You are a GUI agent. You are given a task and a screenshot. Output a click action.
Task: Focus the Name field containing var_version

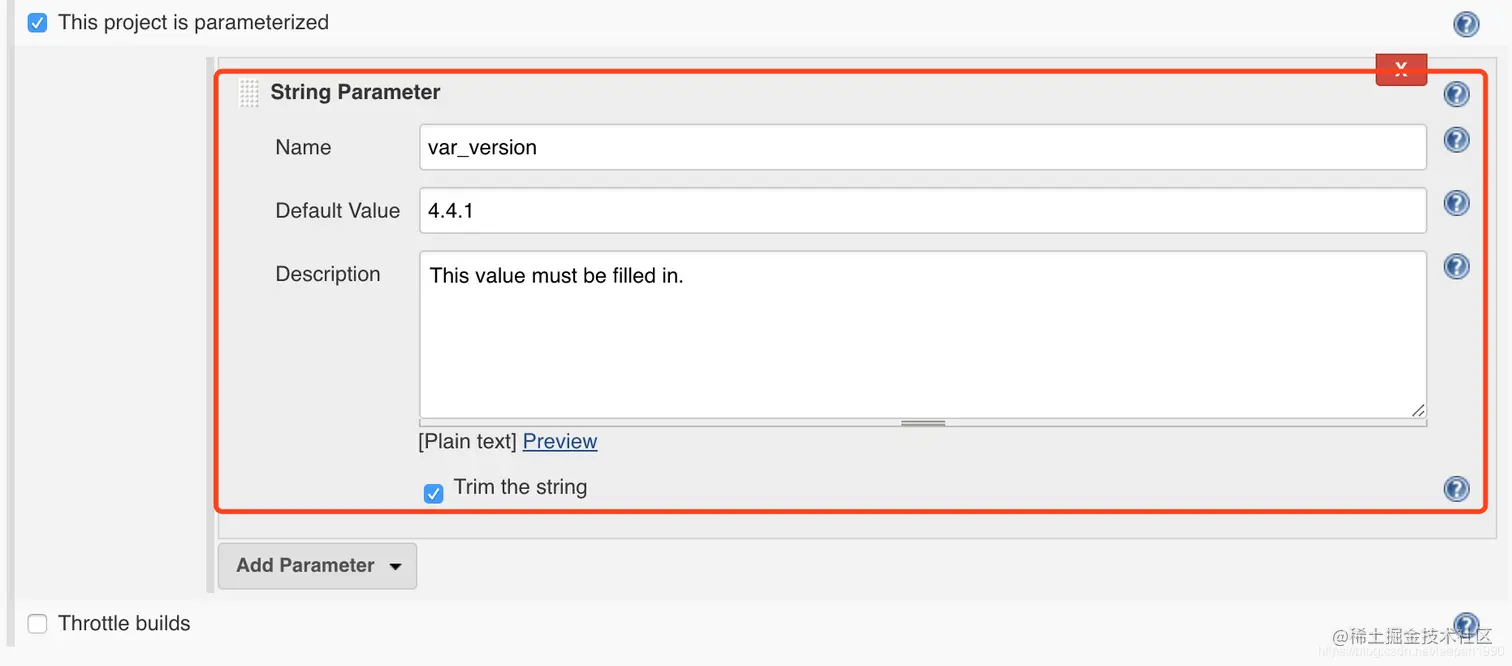pos(922,147)
